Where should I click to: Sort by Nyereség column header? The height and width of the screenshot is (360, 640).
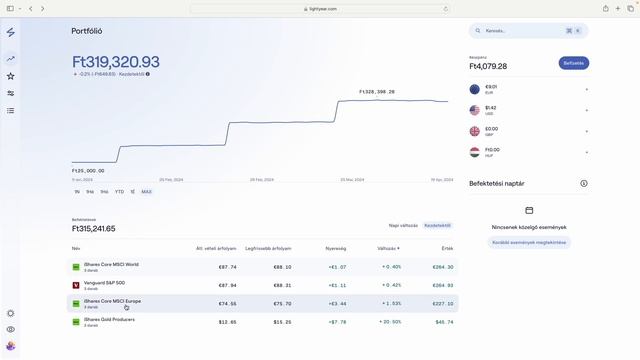[336, 248]
